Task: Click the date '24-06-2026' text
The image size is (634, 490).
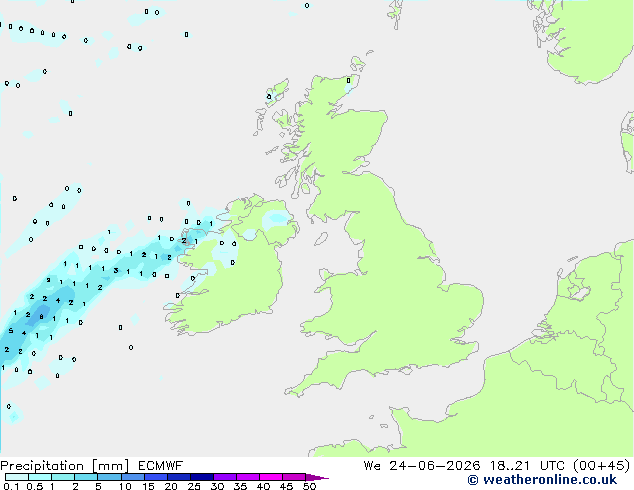Action: 435,465
